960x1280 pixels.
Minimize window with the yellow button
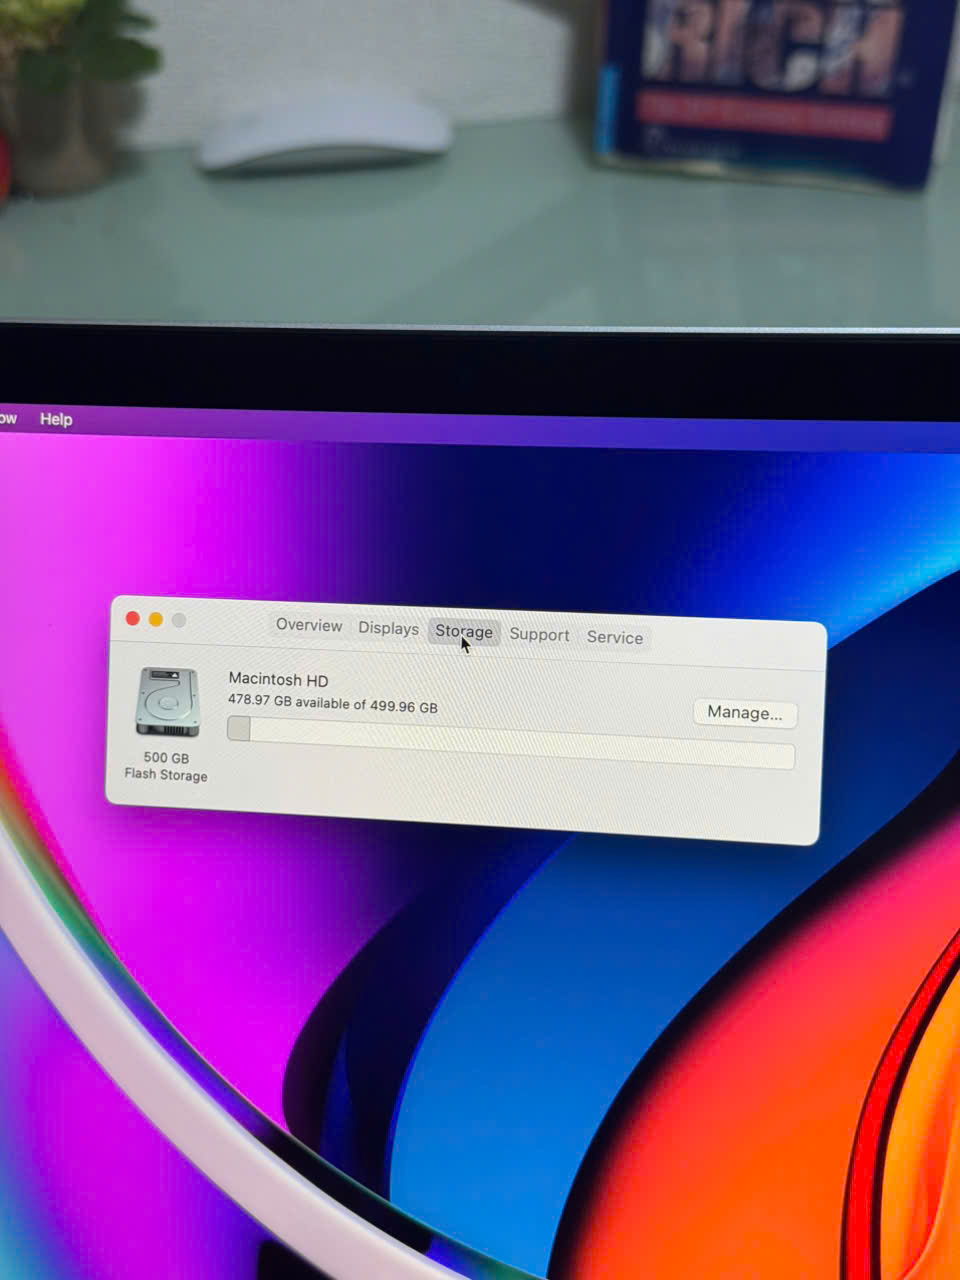click(x=156, y=619)
